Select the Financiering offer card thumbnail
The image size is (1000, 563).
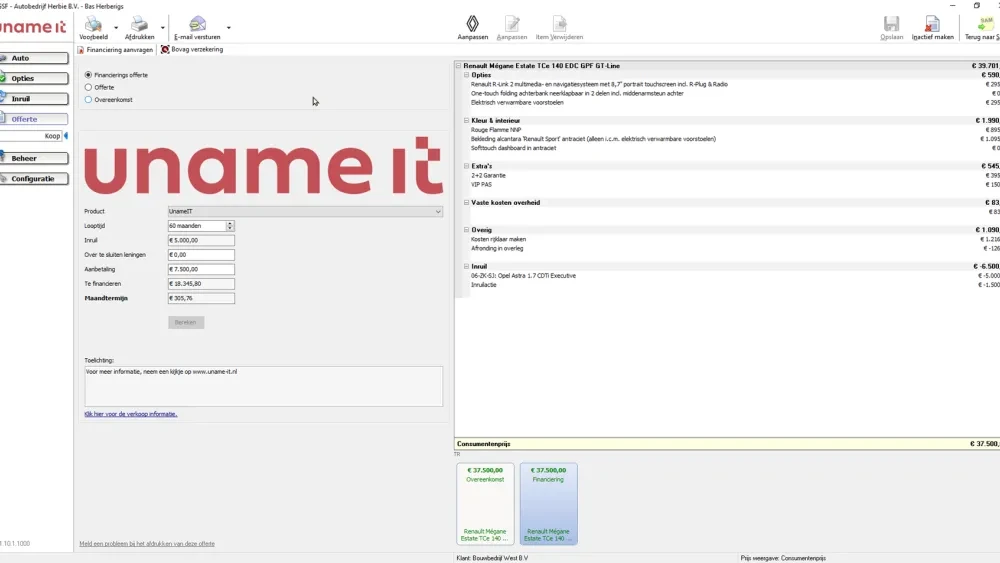(x=548, y=504)
